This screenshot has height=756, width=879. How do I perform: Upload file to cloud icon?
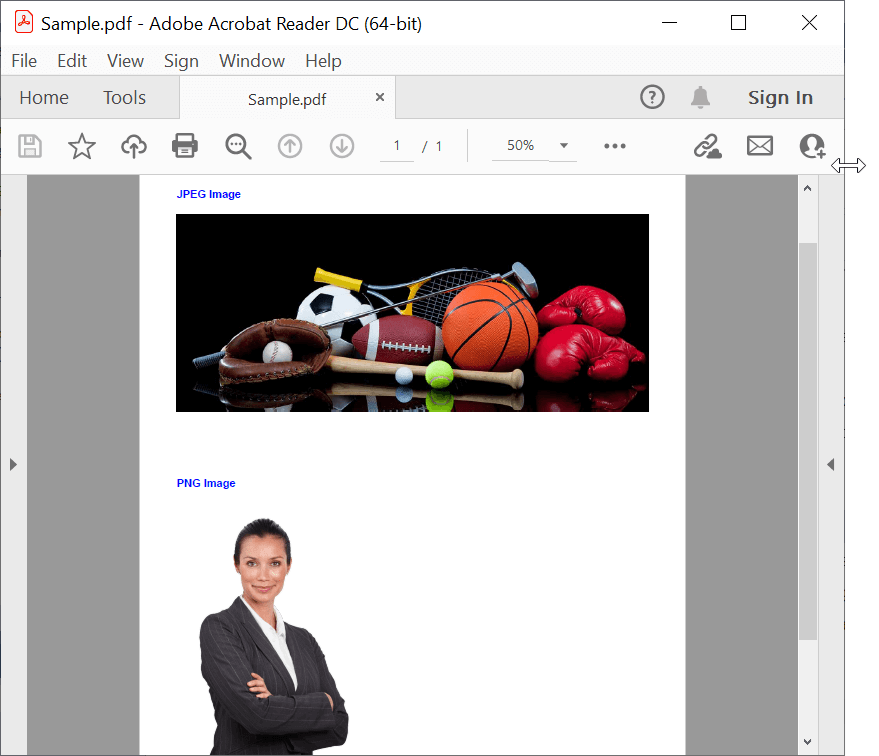[133, 146]
